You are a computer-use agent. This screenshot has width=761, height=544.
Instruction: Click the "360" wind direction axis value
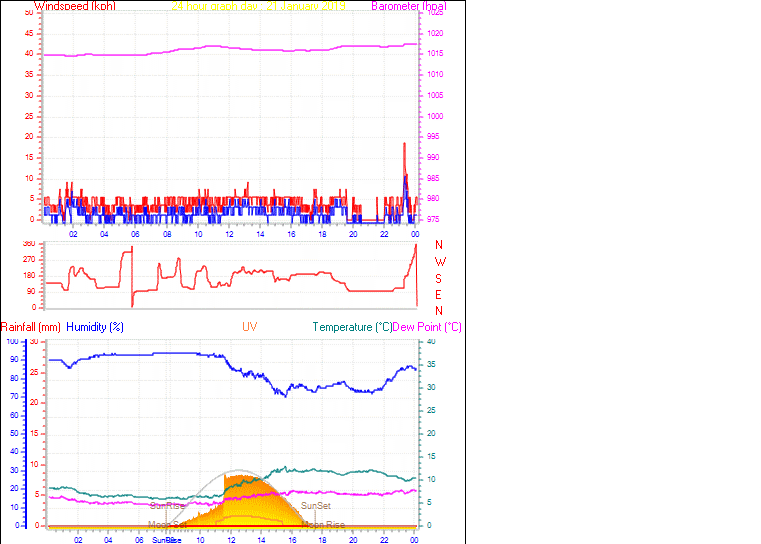tap(29, 244)
